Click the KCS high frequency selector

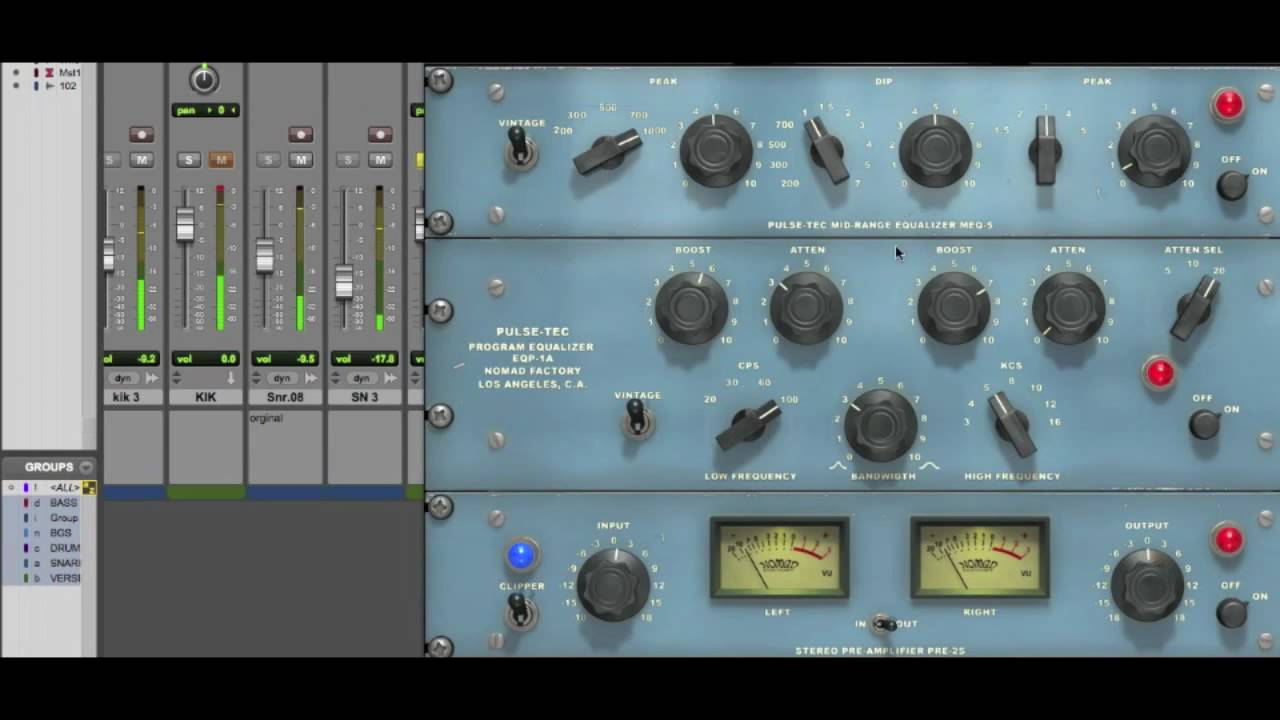[x=1012, y=424]
